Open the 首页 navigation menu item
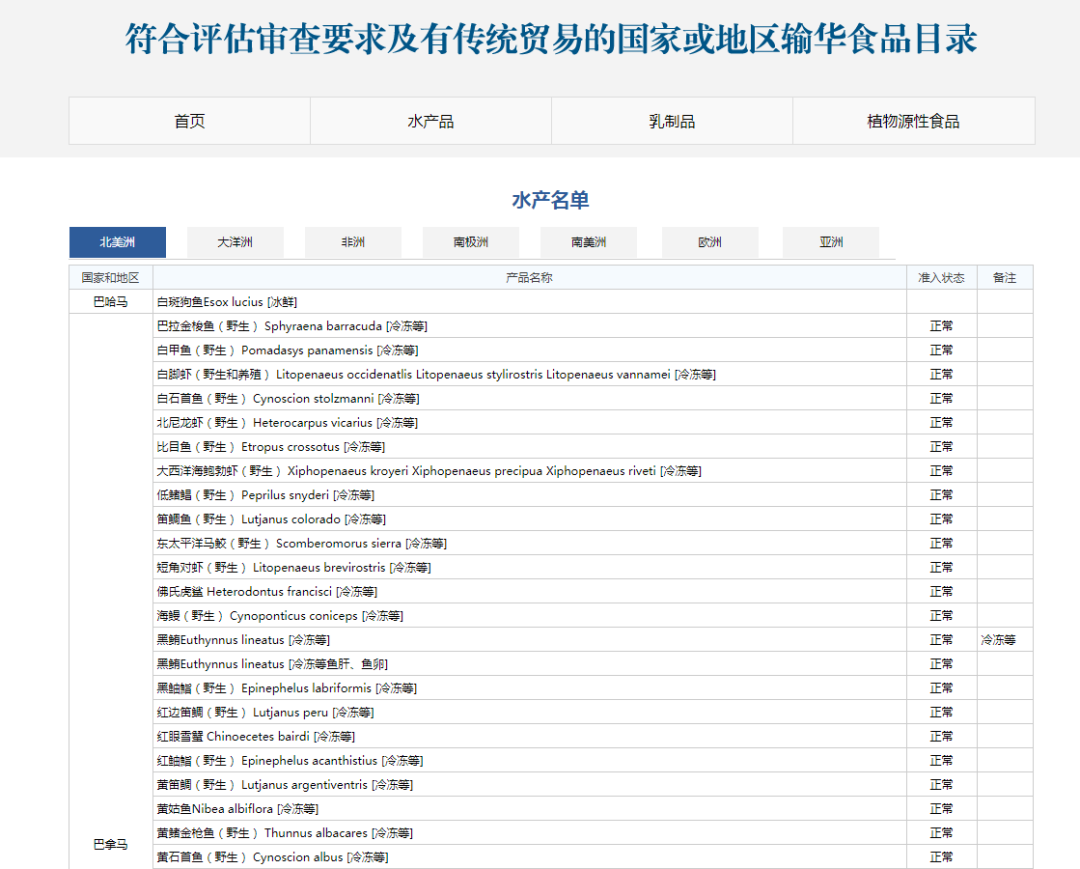 [x=189, y=121]
